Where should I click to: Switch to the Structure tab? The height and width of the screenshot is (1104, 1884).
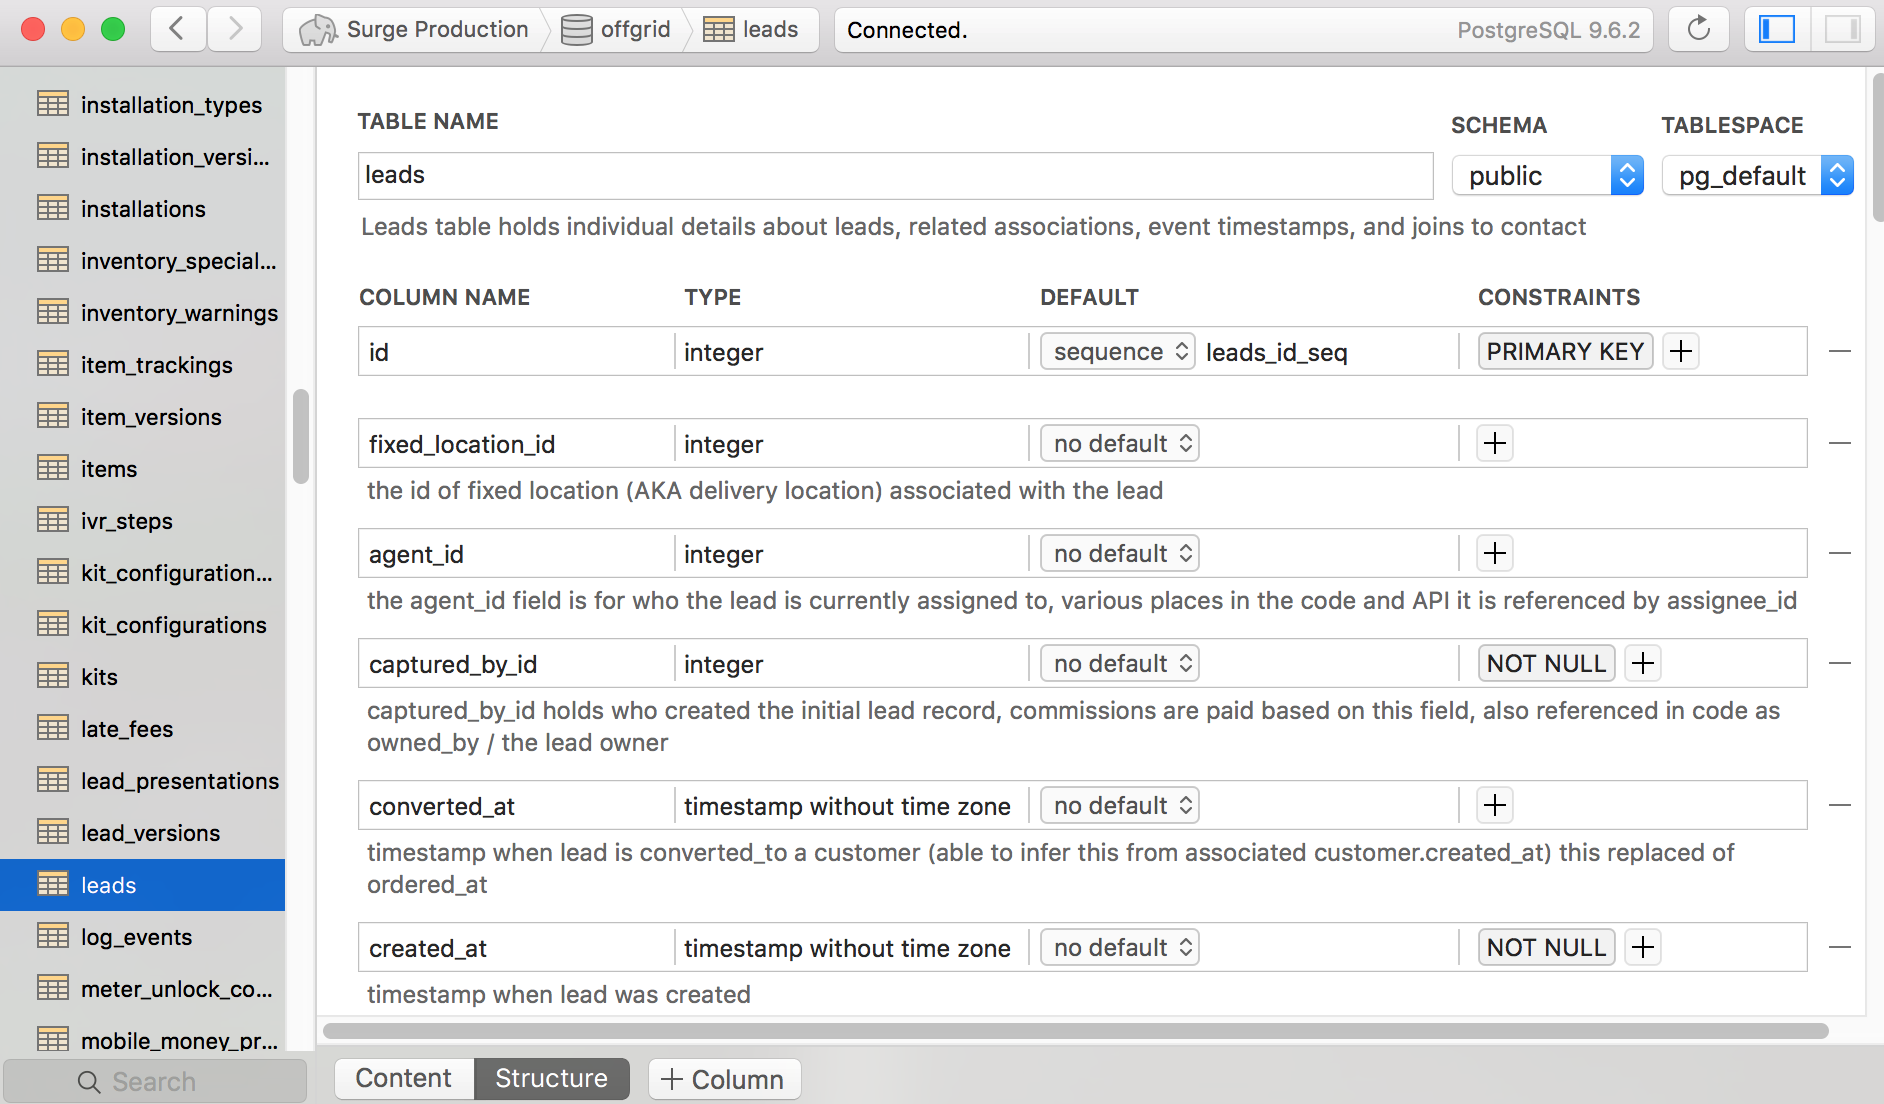point(552,1078)
